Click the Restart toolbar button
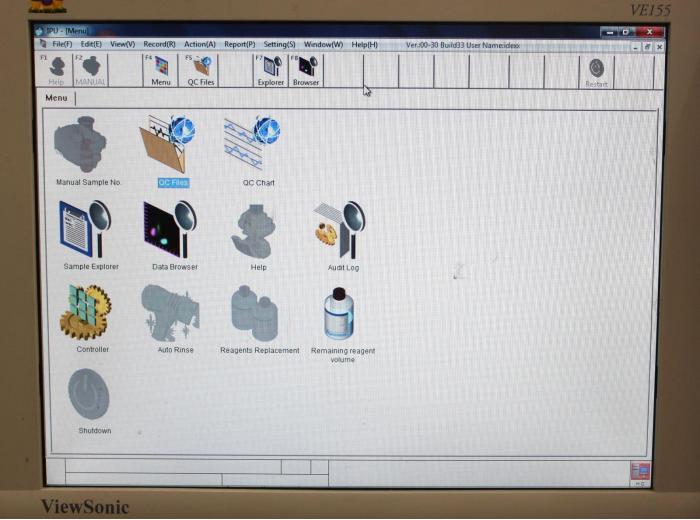Screen dimensions: 700x520 coord(596,72)
